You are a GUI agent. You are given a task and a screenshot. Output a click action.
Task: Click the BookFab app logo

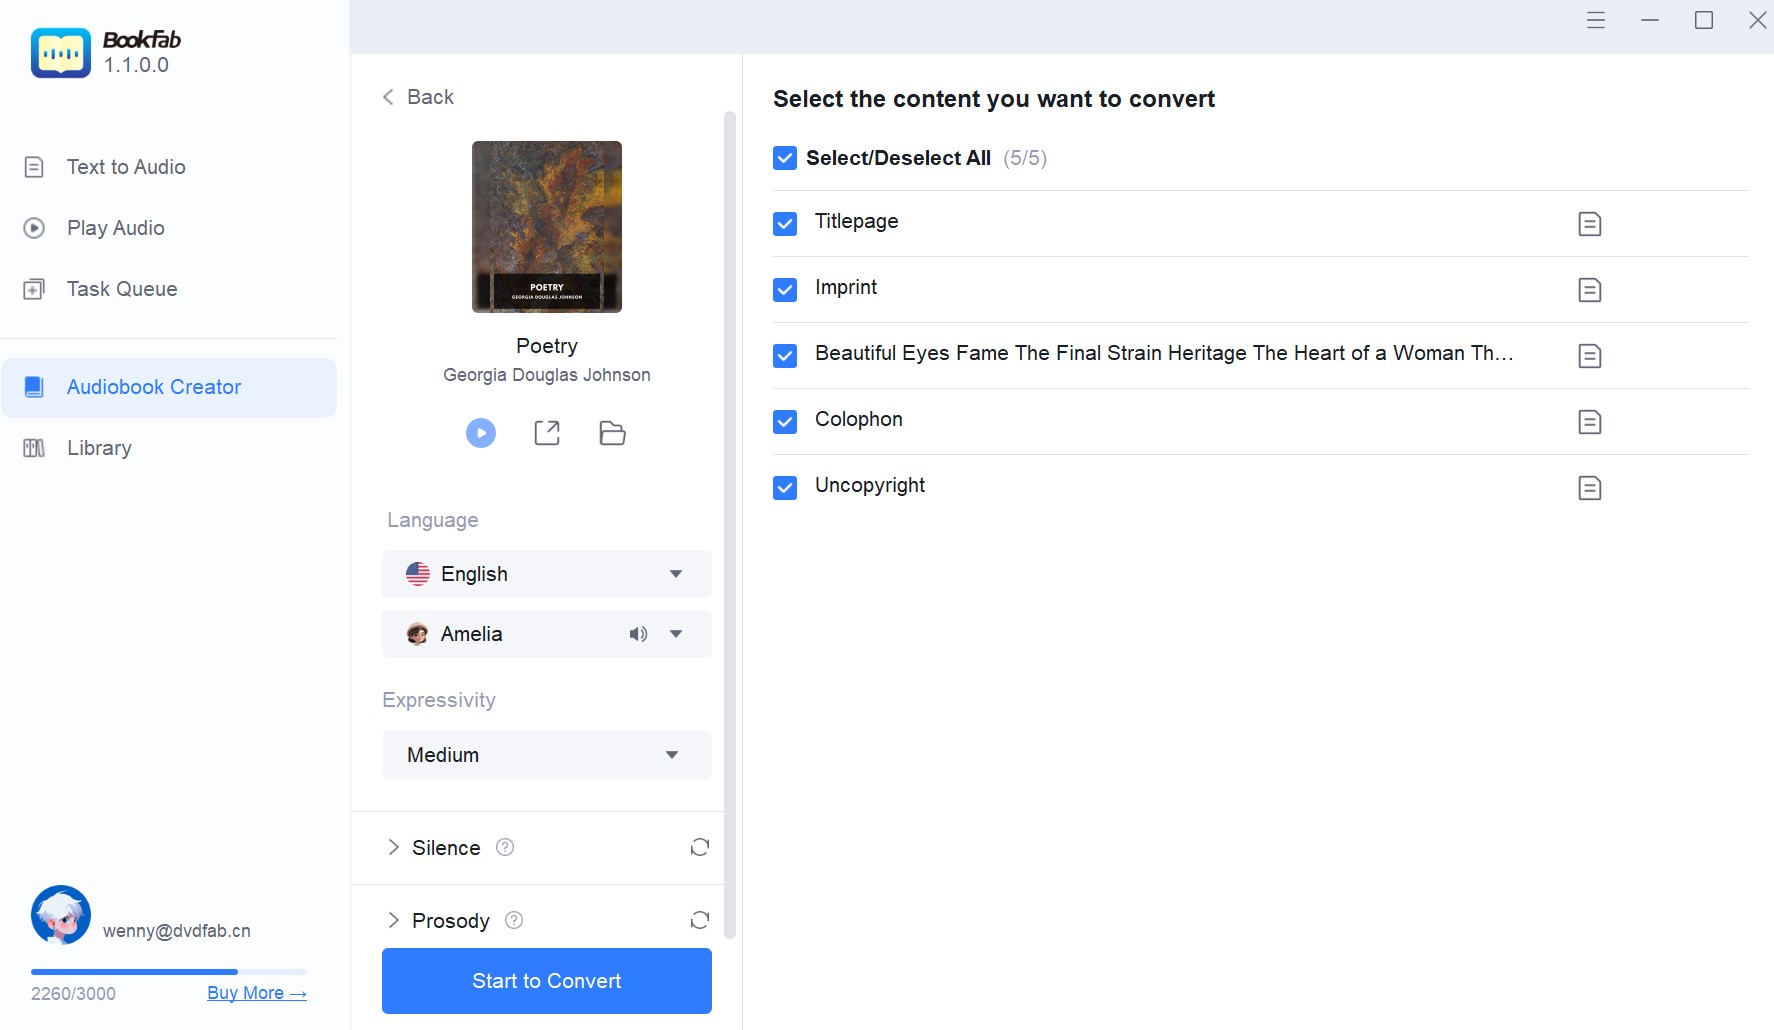pyautogui.click(x=60, y=52)
